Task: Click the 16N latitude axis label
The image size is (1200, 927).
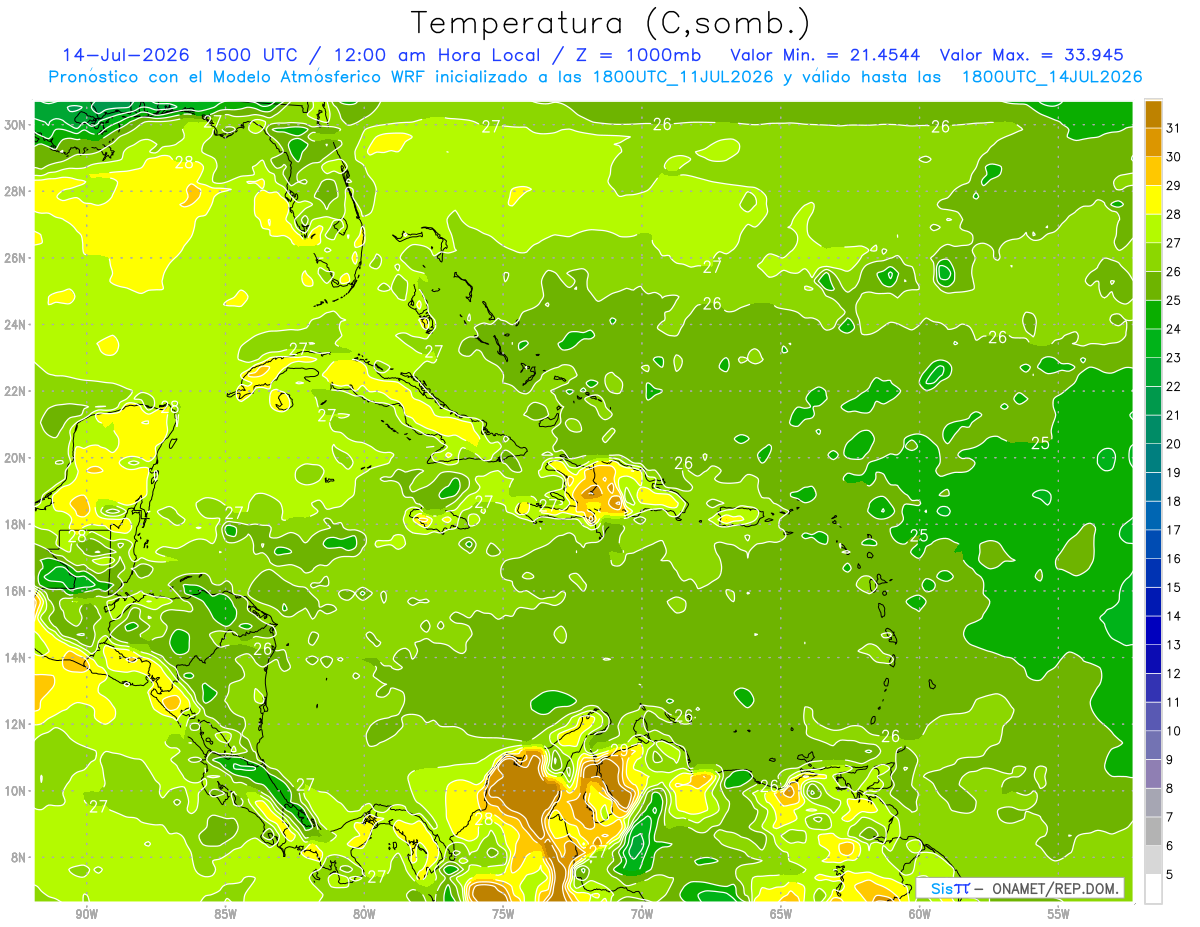Action: [x=16, y=591]
